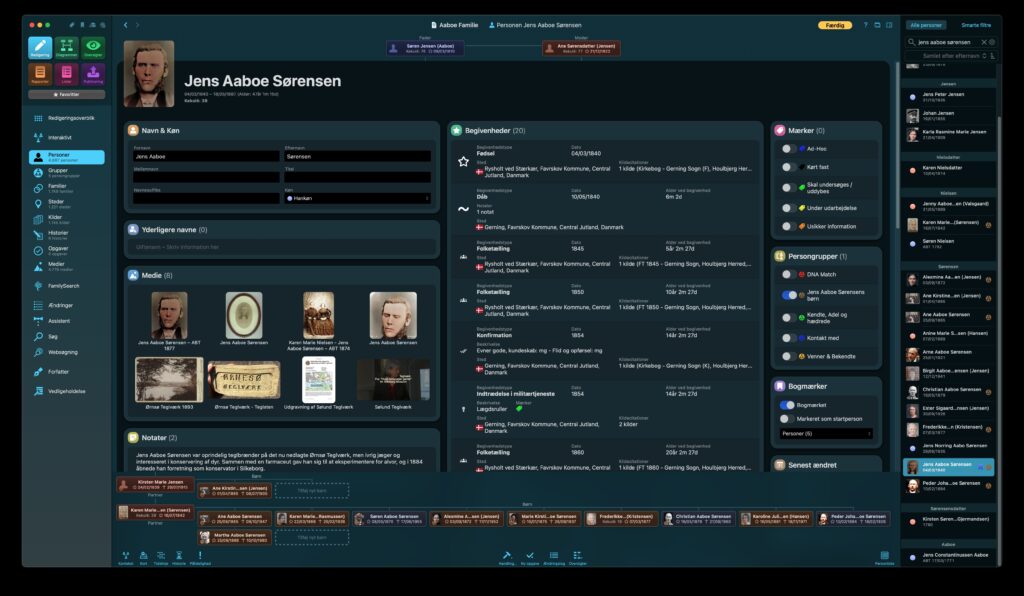Expand the Personer (5) bookmark dropdown

click(825, 433)
